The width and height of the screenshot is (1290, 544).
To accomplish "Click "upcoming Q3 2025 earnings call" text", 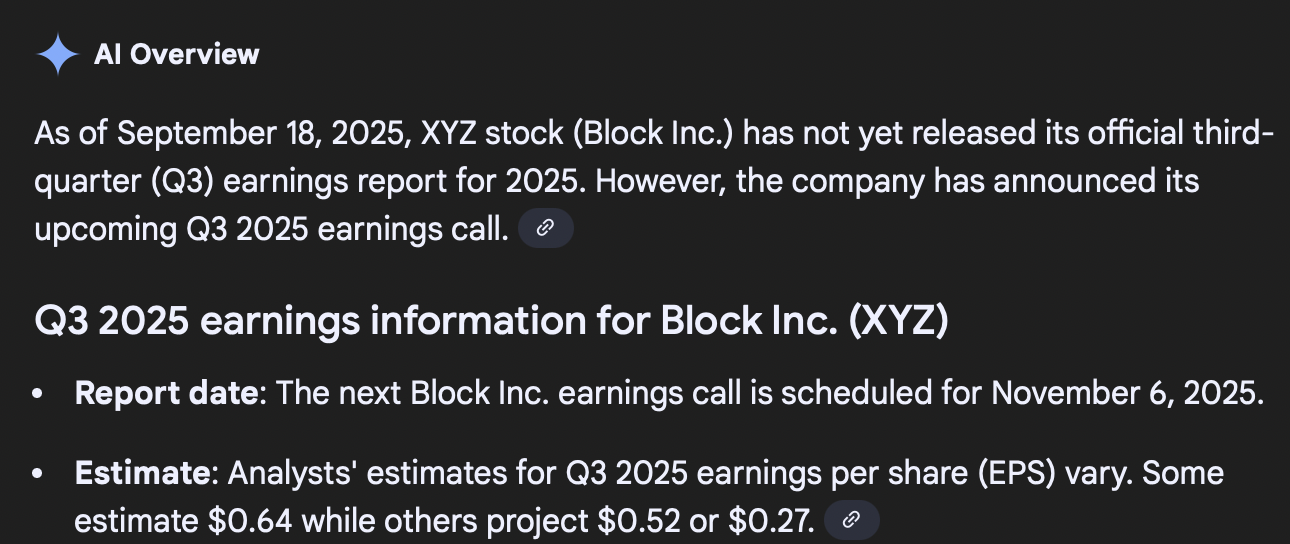I will coord(266,229).
